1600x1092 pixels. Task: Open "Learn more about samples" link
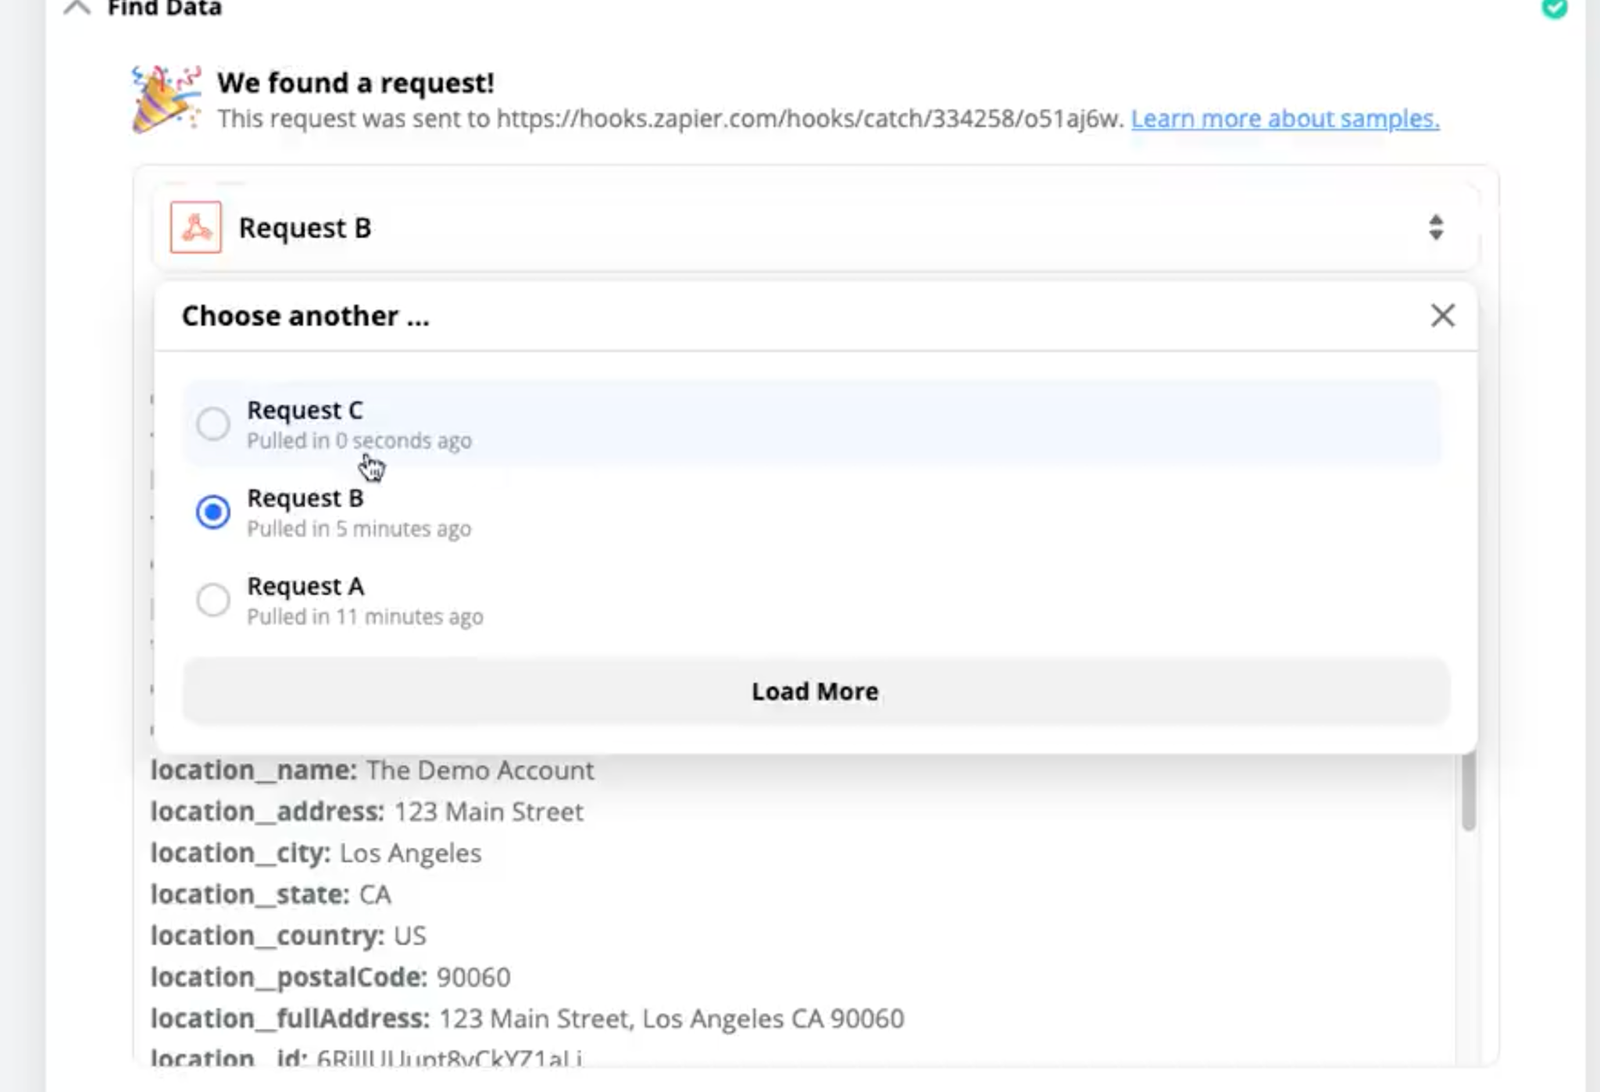point(1285,119)
